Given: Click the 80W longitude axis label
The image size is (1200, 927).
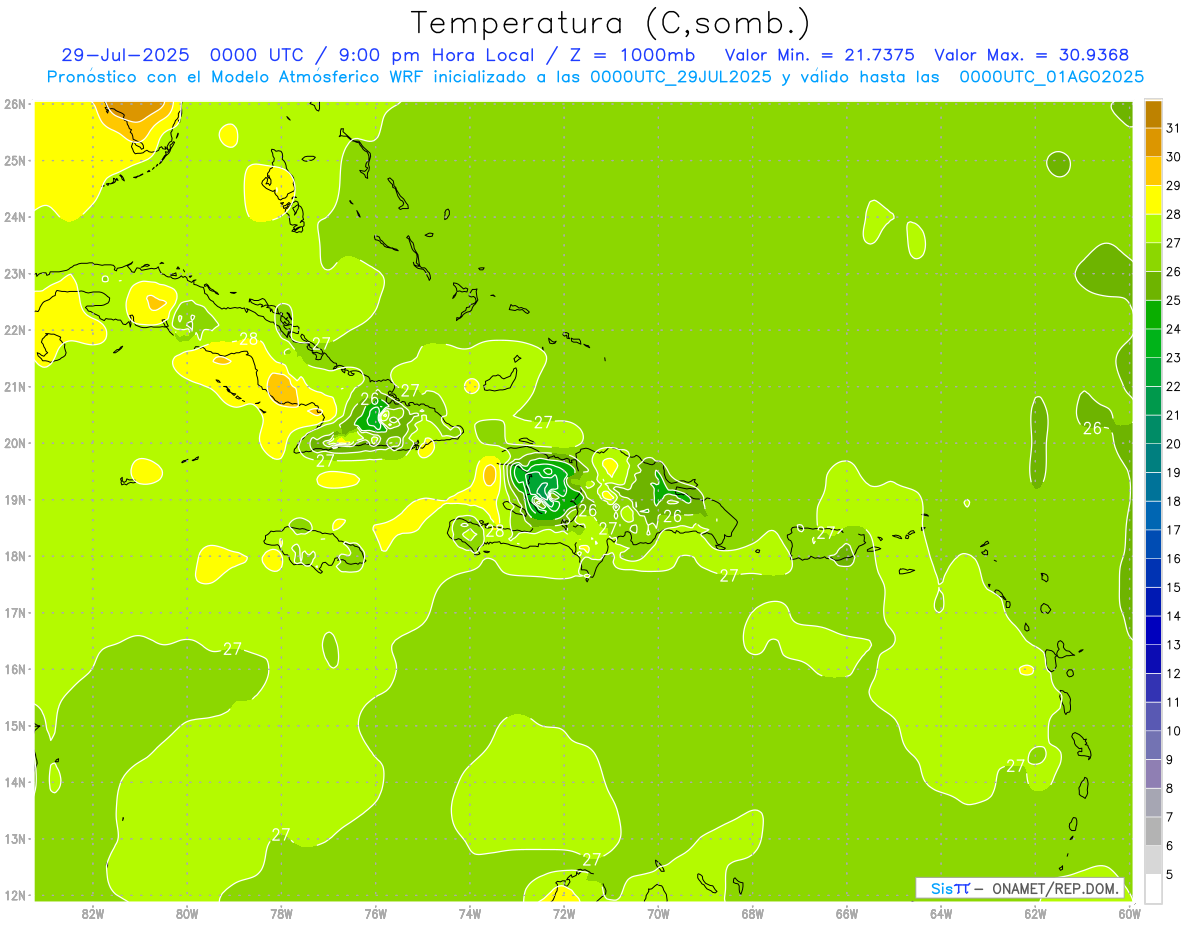Looking at the screenshot, I should [187, 913].
